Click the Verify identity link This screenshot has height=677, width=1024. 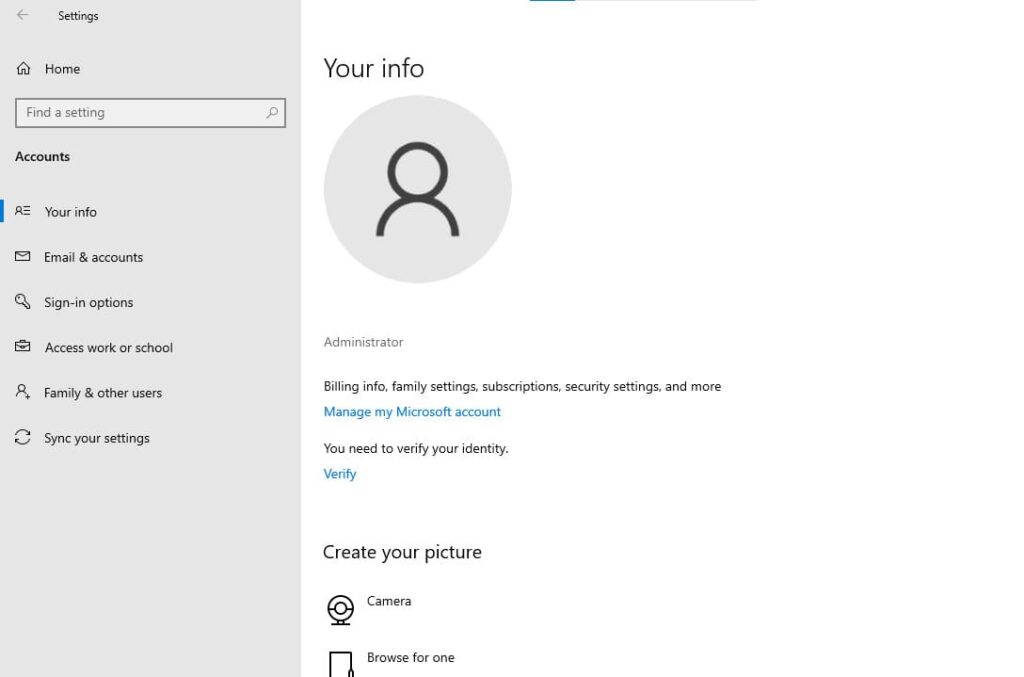340,474
